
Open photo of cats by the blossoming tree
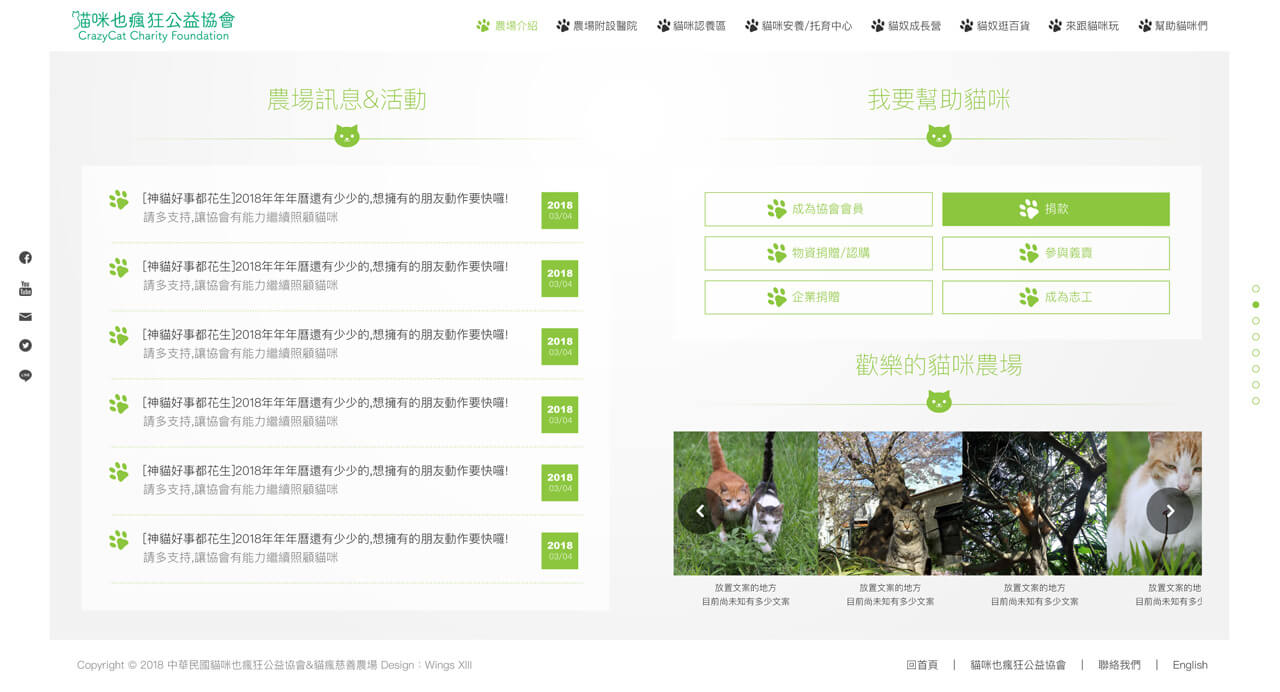point(890,503)
